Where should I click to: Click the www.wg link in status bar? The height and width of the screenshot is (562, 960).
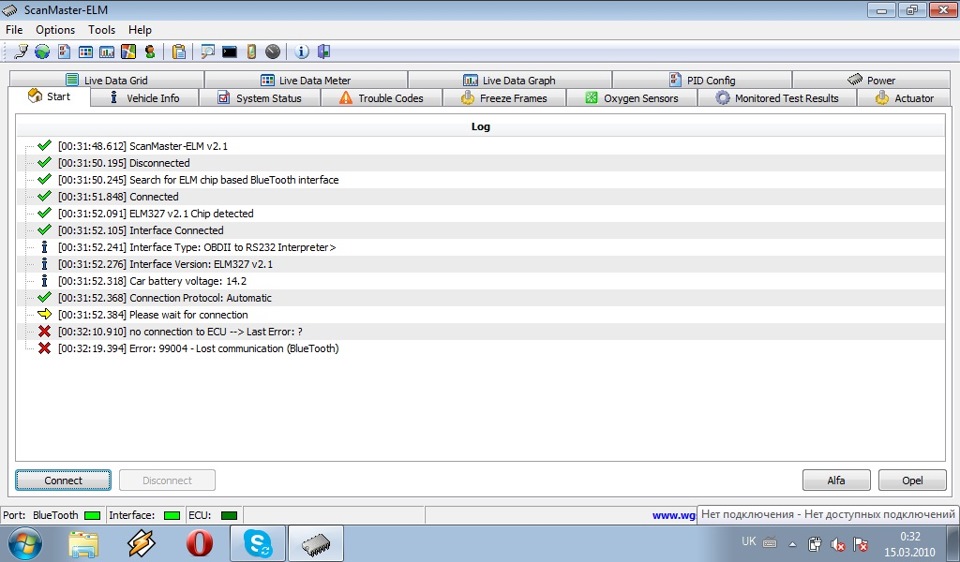click(x=673, y=515)
